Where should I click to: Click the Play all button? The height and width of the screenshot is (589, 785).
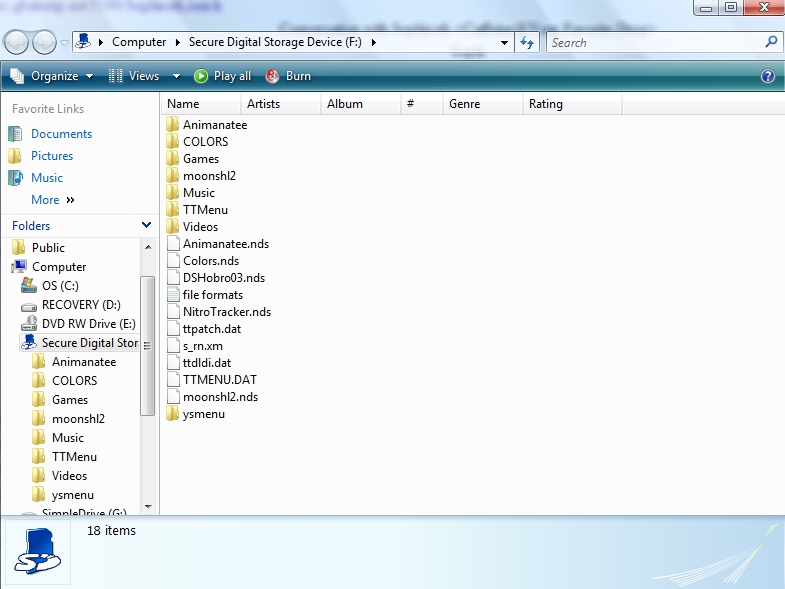click(x=223, y=76)
